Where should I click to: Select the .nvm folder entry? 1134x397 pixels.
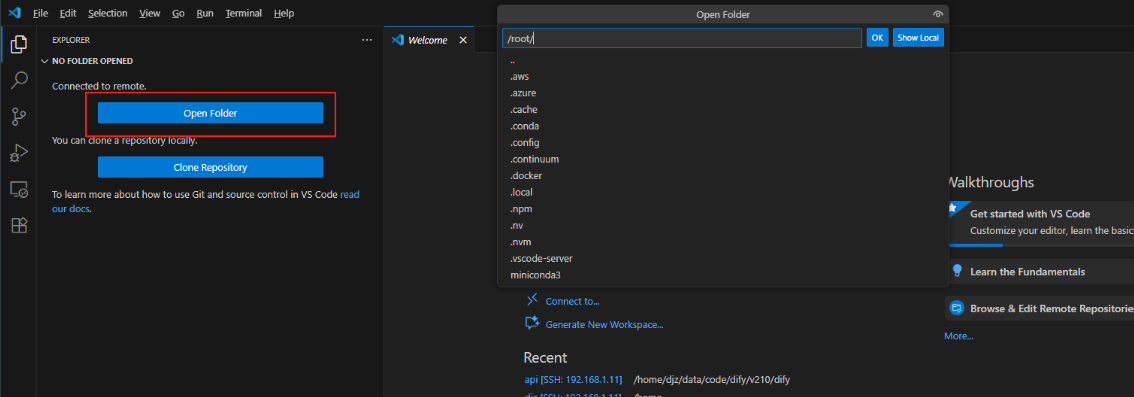tap(723, 242)
